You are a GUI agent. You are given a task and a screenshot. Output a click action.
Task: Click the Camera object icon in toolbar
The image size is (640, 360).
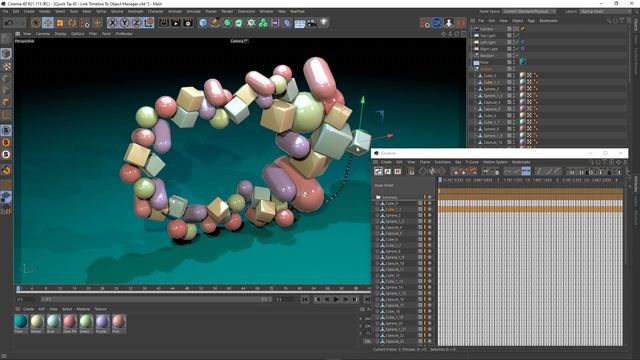pos(311,23)
